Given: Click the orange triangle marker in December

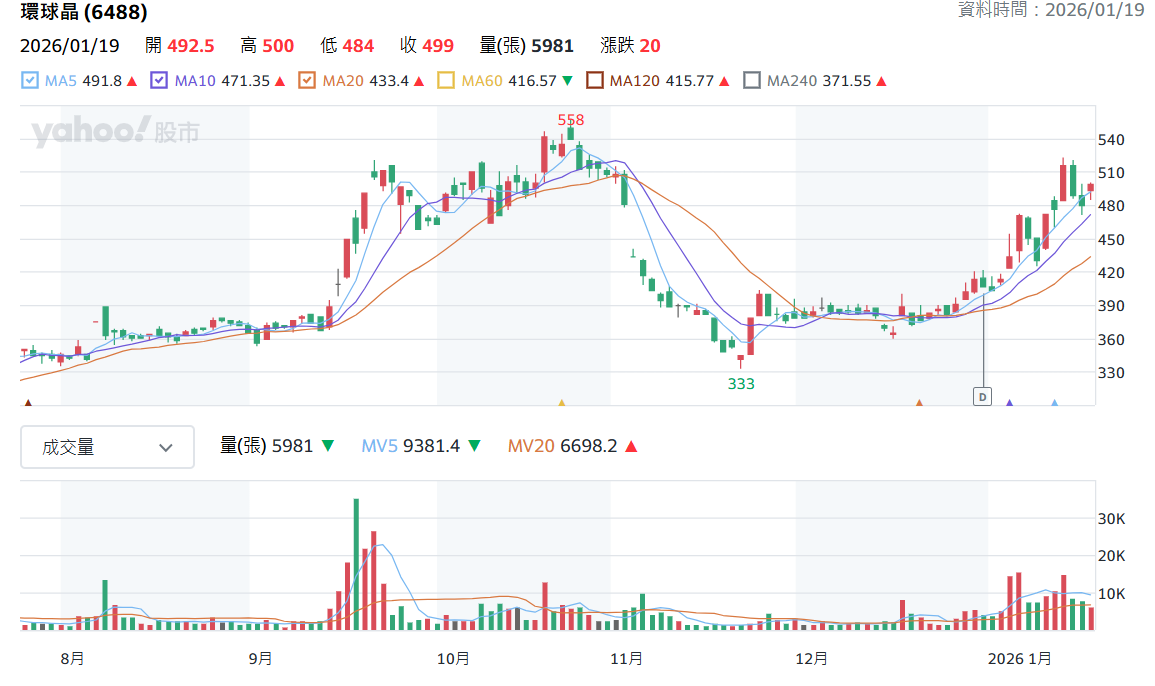Looking at the screenshot, I should click(919, 402).
